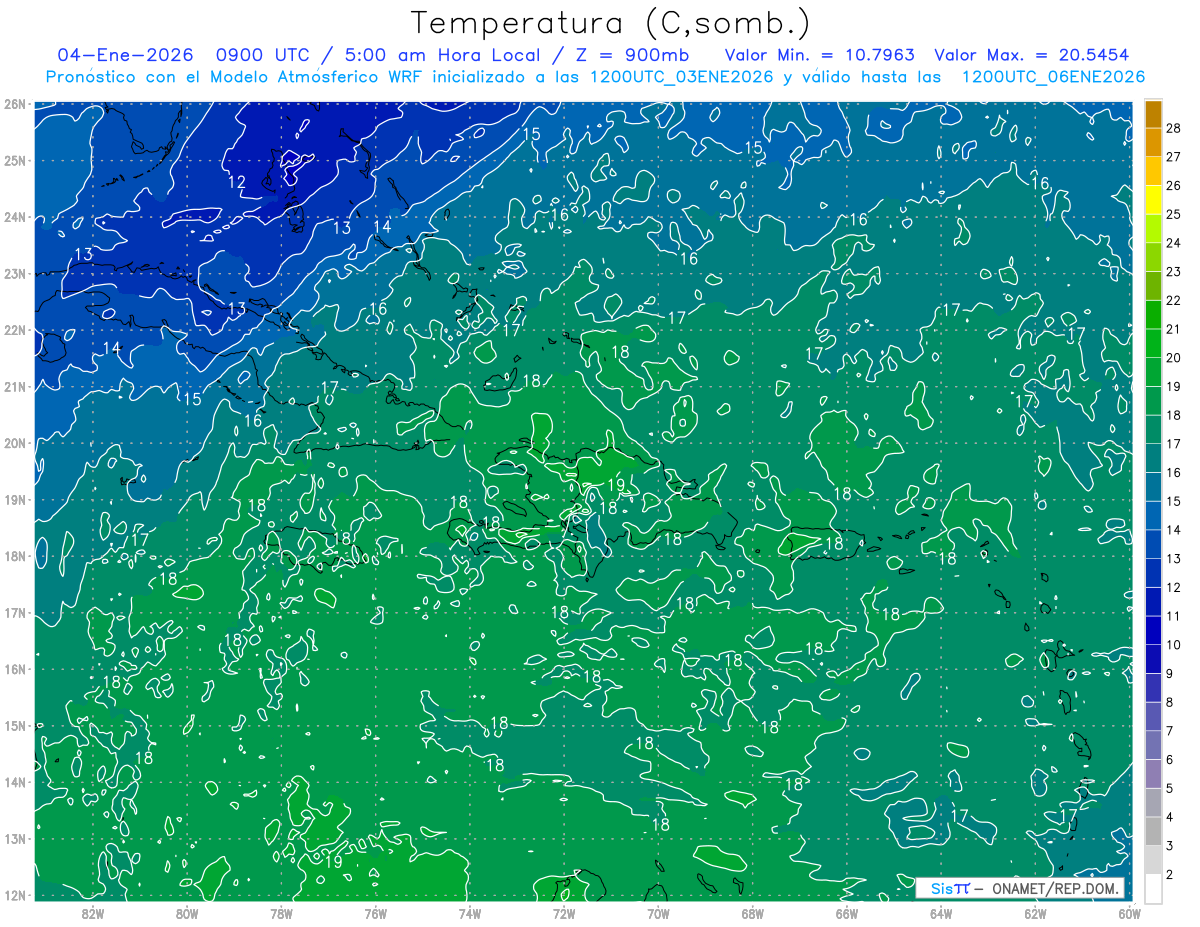
Task: Click the '80W' longitude axis label
Action: click(187, 913)
